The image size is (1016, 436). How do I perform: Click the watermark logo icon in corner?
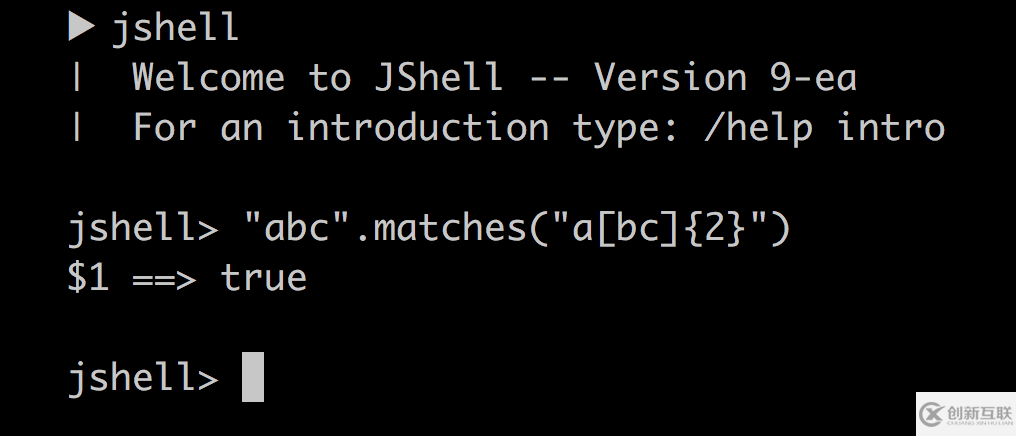pyautogui.click(x=933, y=413)
